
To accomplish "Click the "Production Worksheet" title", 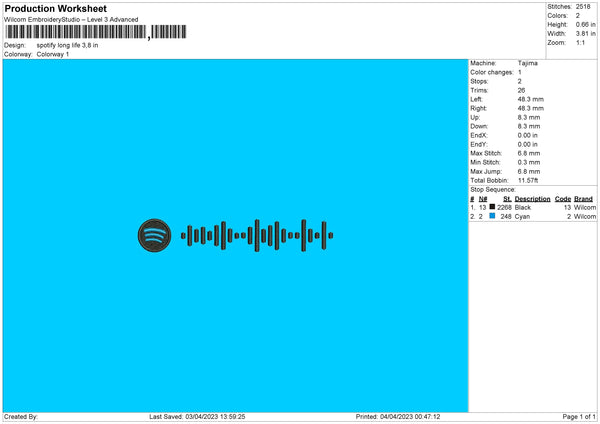I will click(x=55, y=8).
